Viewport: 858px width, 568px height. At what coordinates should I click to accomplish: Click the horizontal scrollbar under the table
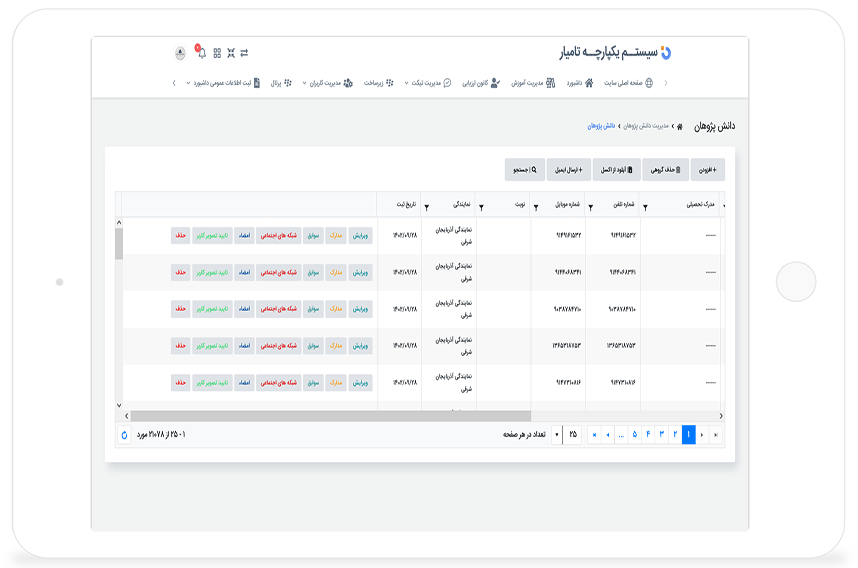tap(330, 416)
